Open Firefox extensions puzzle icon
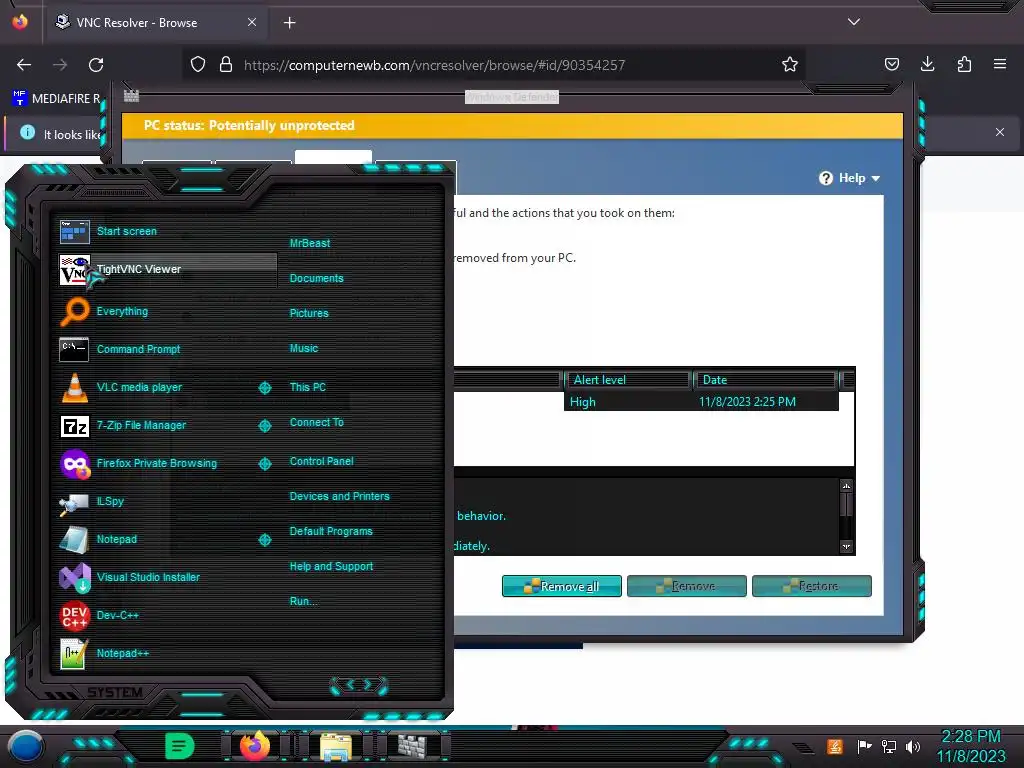This screenshot has height=768, width=1024. coord(964,64)
